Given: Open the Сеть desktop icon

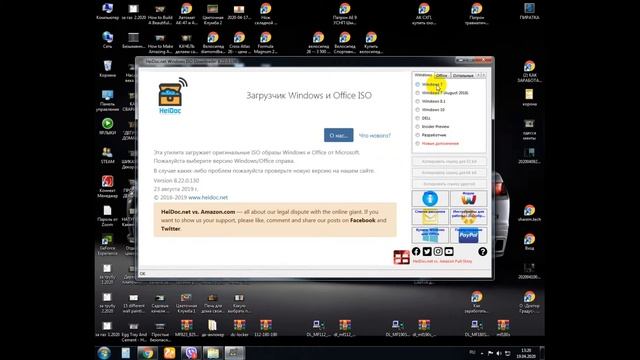Looking at the screenshot, I should (x=107, y=40).
